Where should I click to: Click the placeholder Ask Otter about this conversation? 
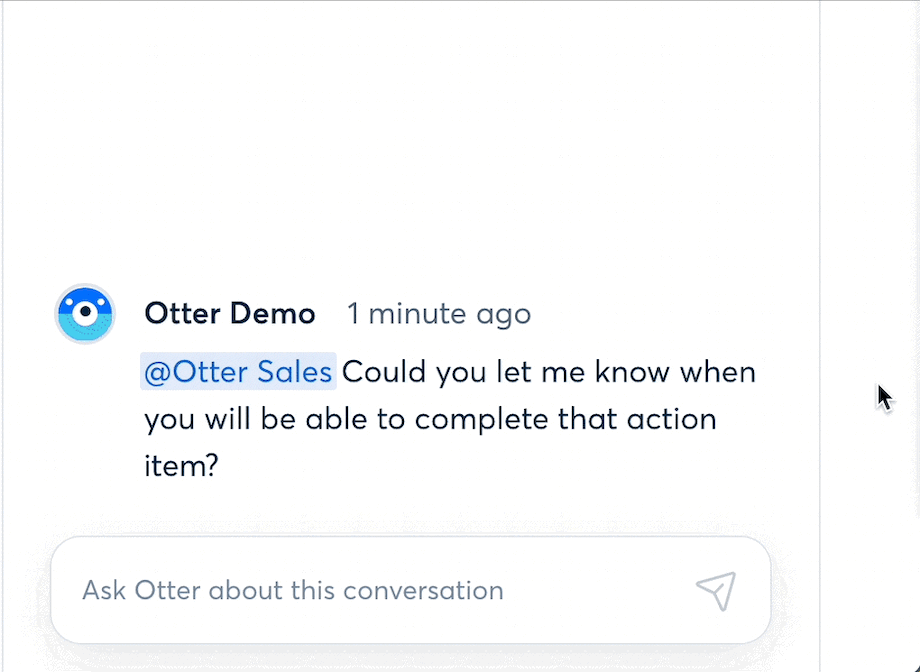point(293,590)
